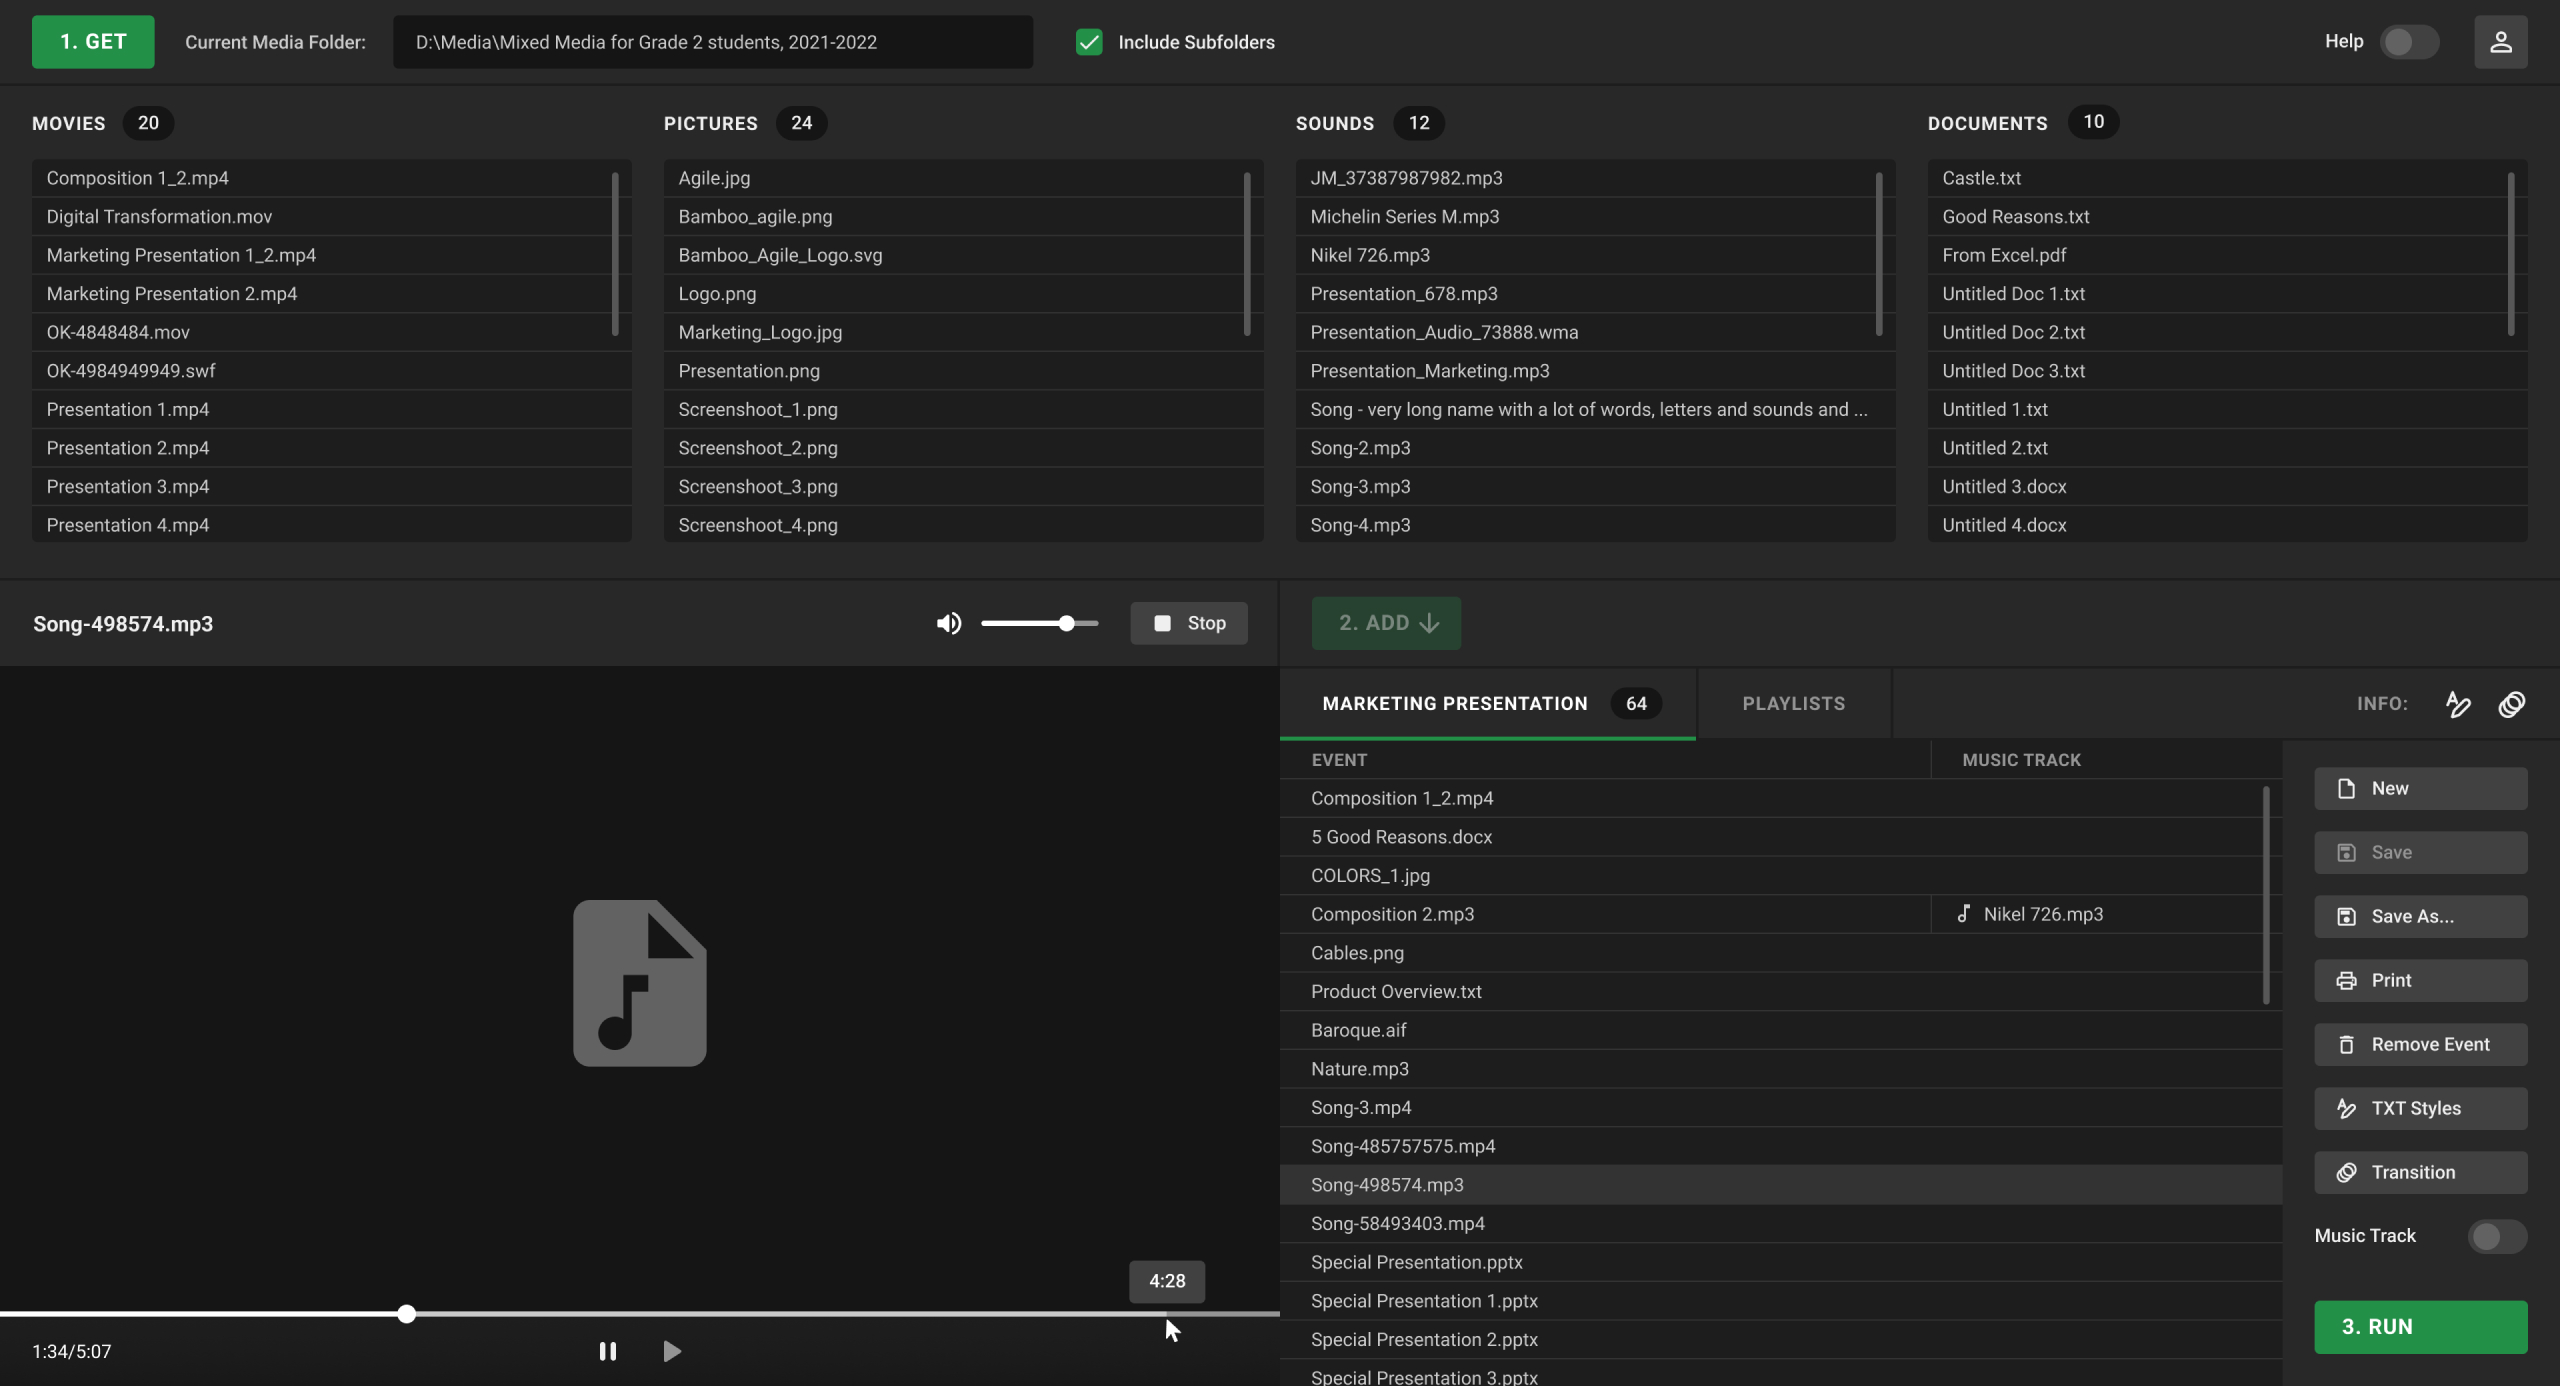This screenshot has height=1386, width=2560.
Task: Switch to the Playlists tab
Action: [x=1793, y=704]
